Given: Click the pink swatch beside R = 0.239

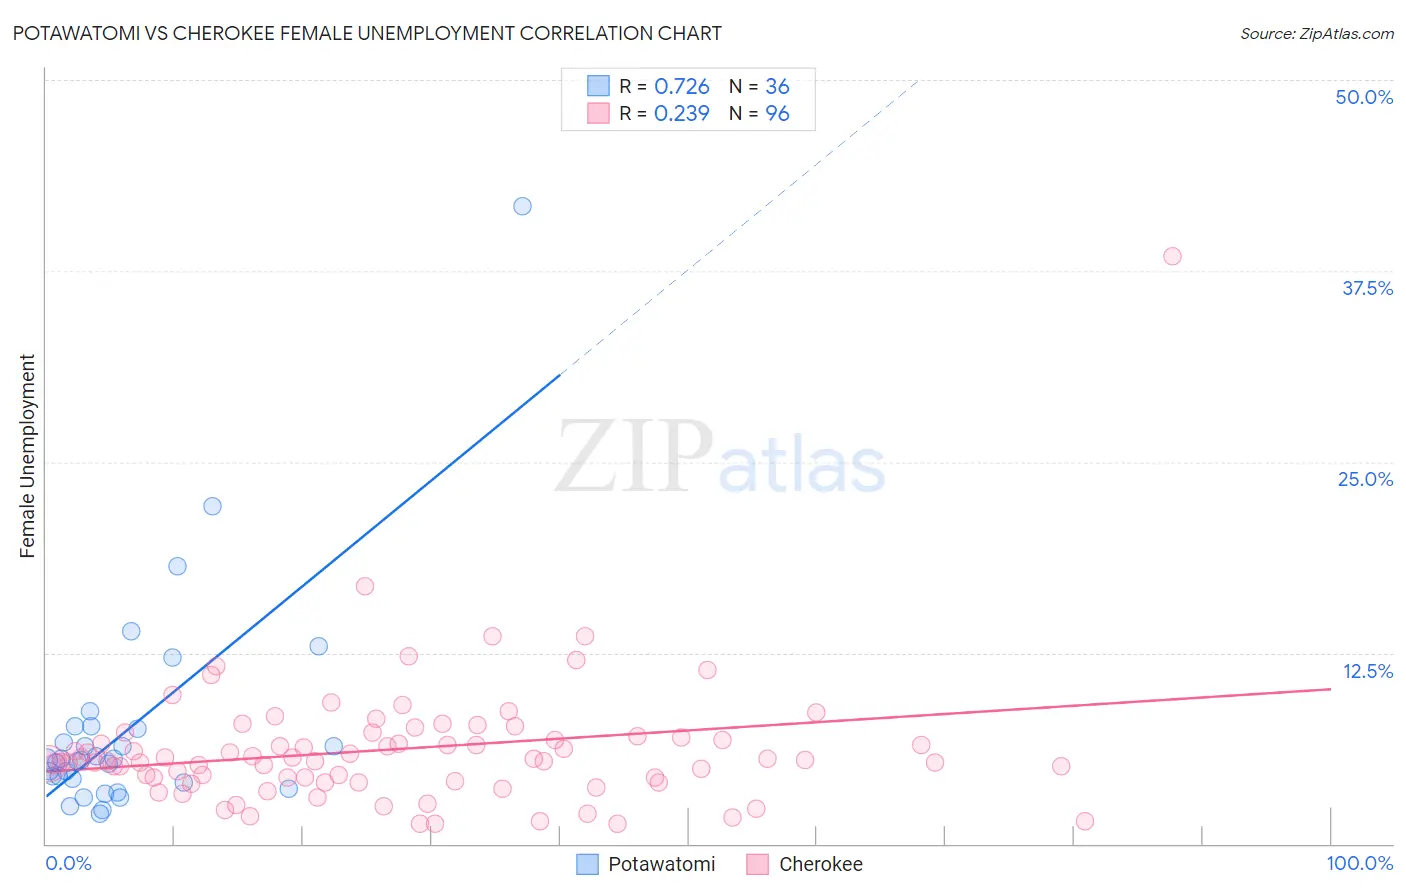Looking at the screenshot, I should coord(598,113).
